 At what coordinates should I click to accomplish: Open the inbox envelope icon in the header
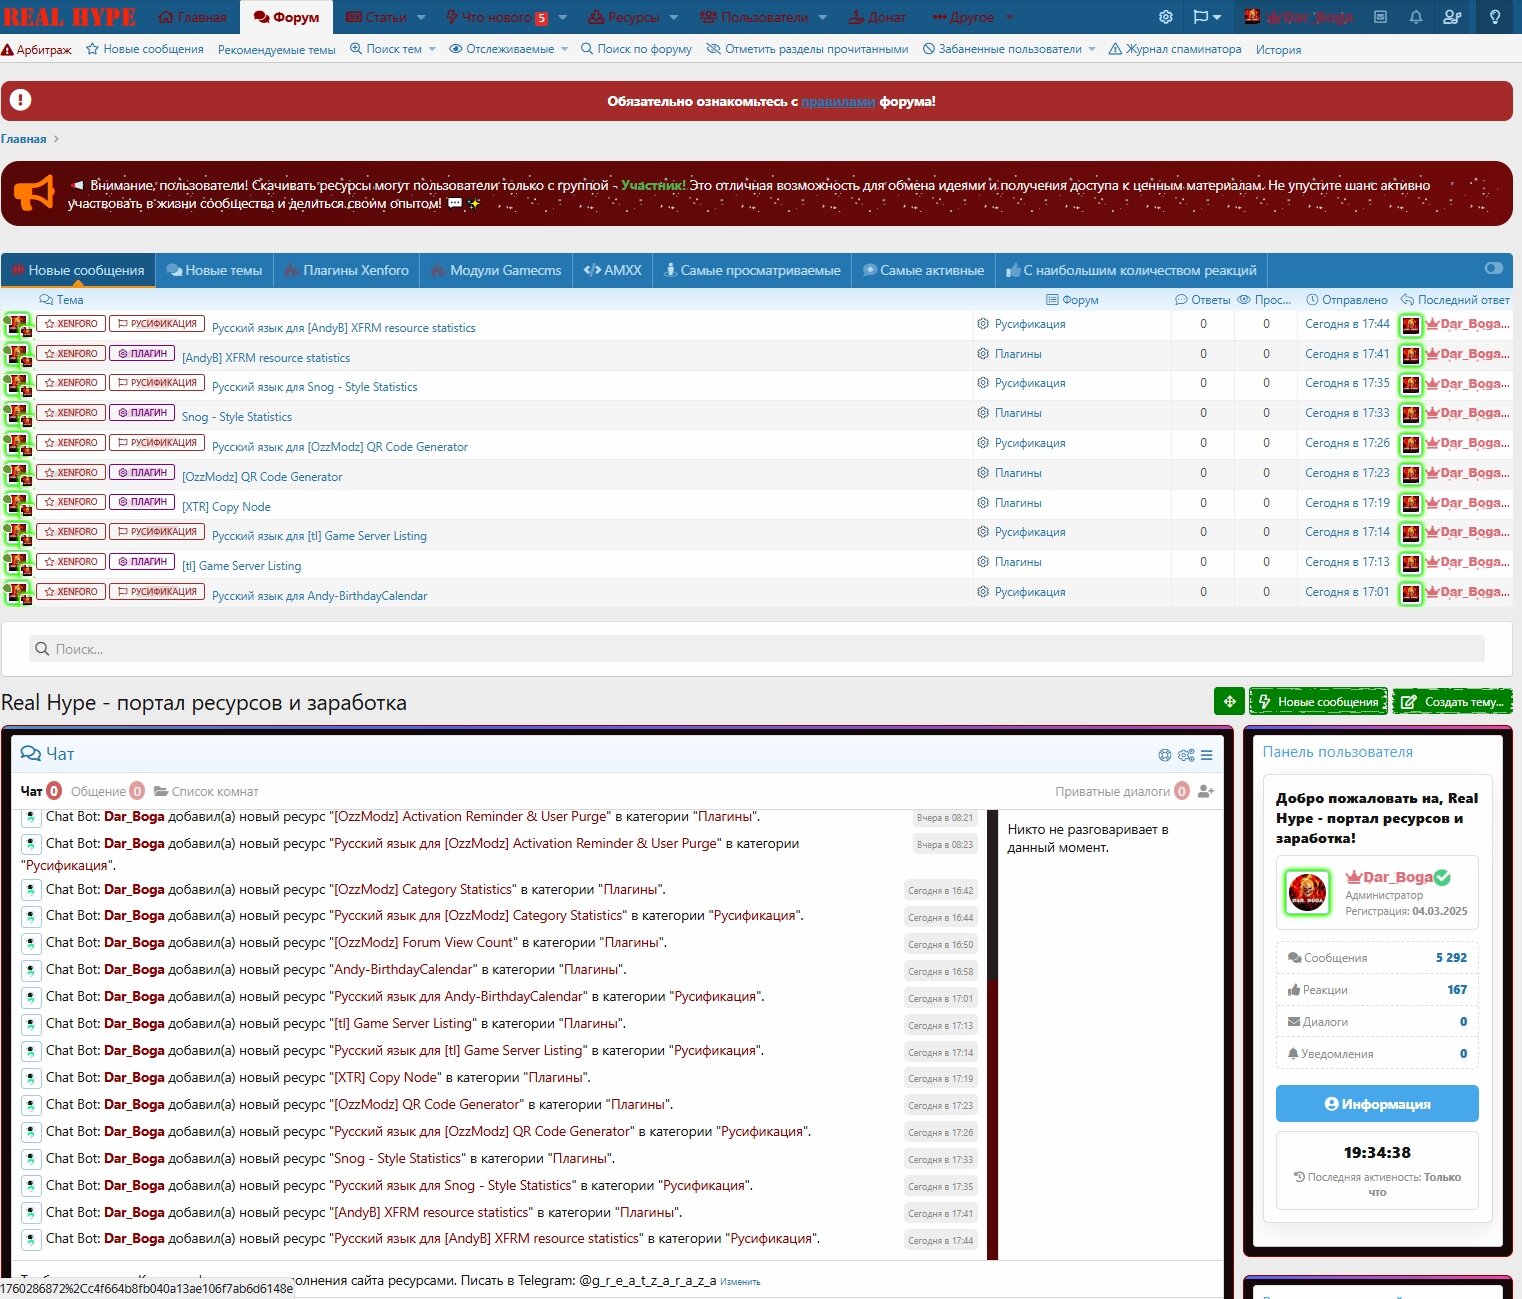1380,17
